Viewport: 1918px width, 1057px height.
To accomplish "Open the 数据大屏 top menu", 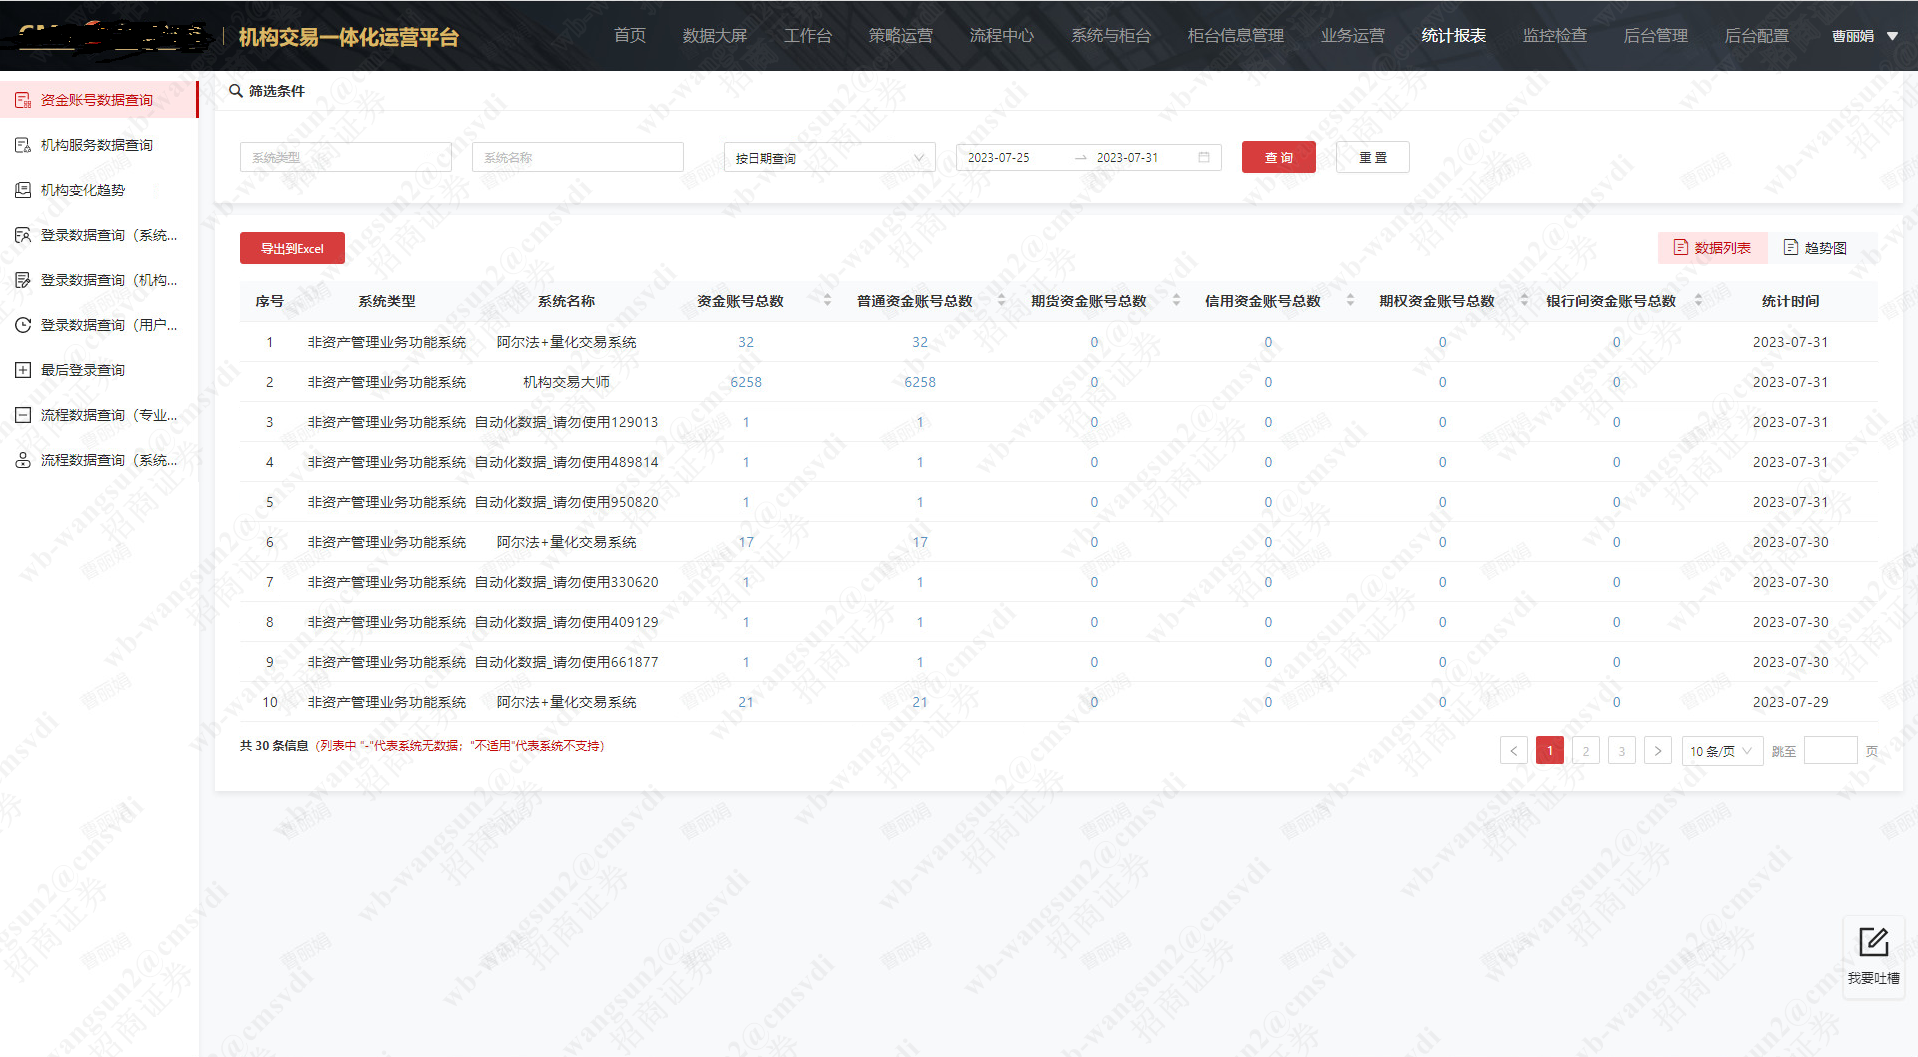I will click(x=715, y=36).
